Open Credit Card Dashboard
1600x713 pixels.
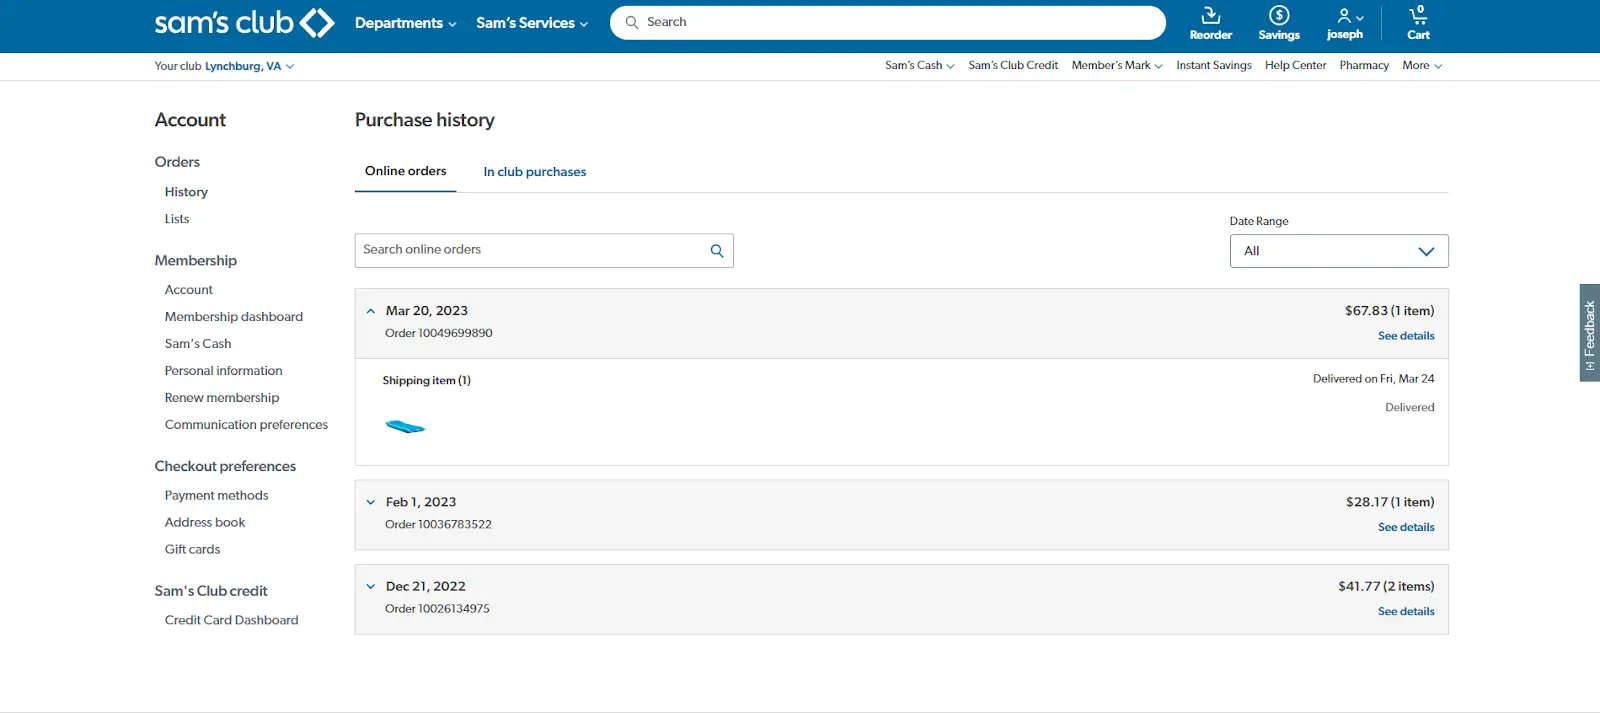point(231,620)
